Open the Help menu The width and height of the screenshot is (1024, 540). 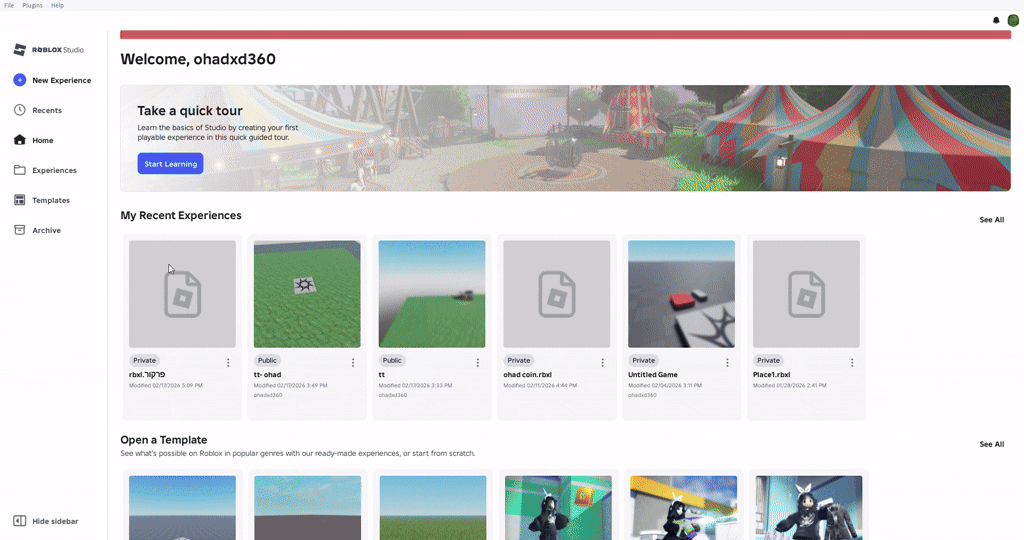point(57,5)
